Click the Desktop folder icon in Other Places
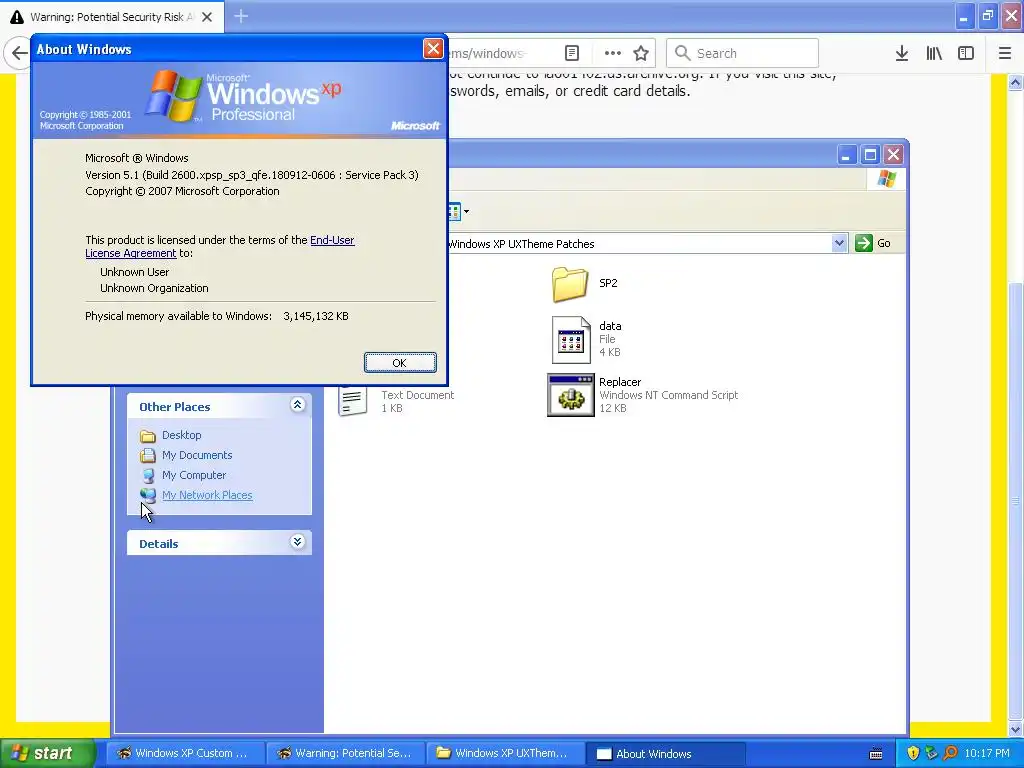 [148, 436]
